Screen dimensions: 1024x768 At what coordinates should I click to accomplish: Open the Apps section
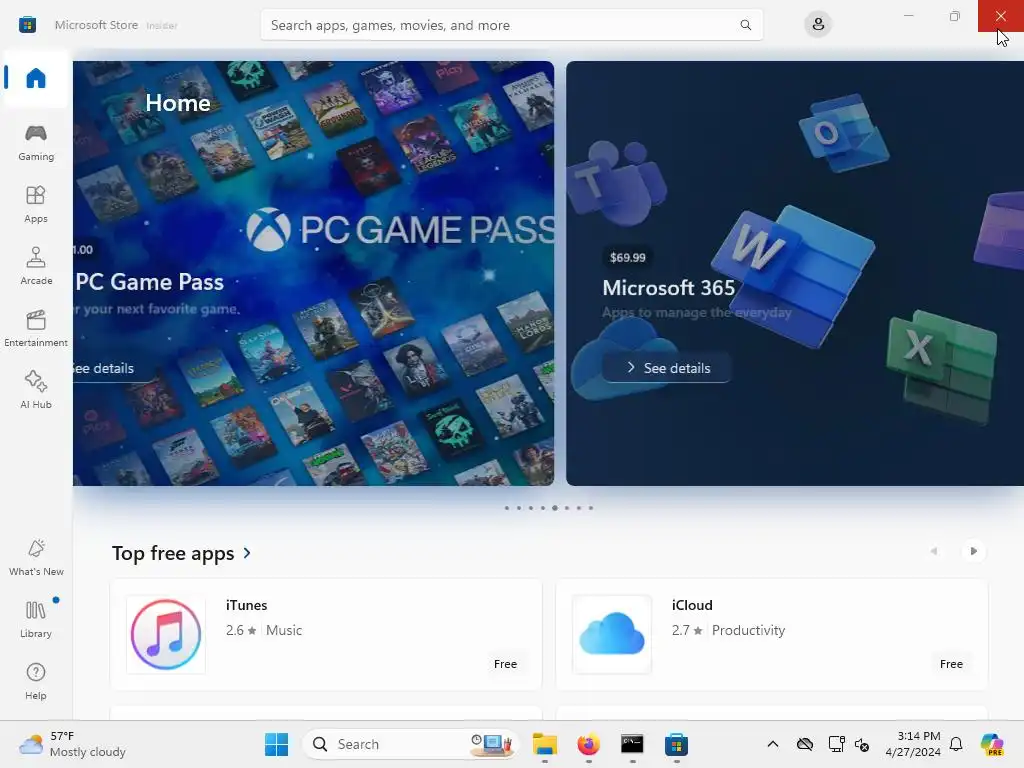[36, 204]
